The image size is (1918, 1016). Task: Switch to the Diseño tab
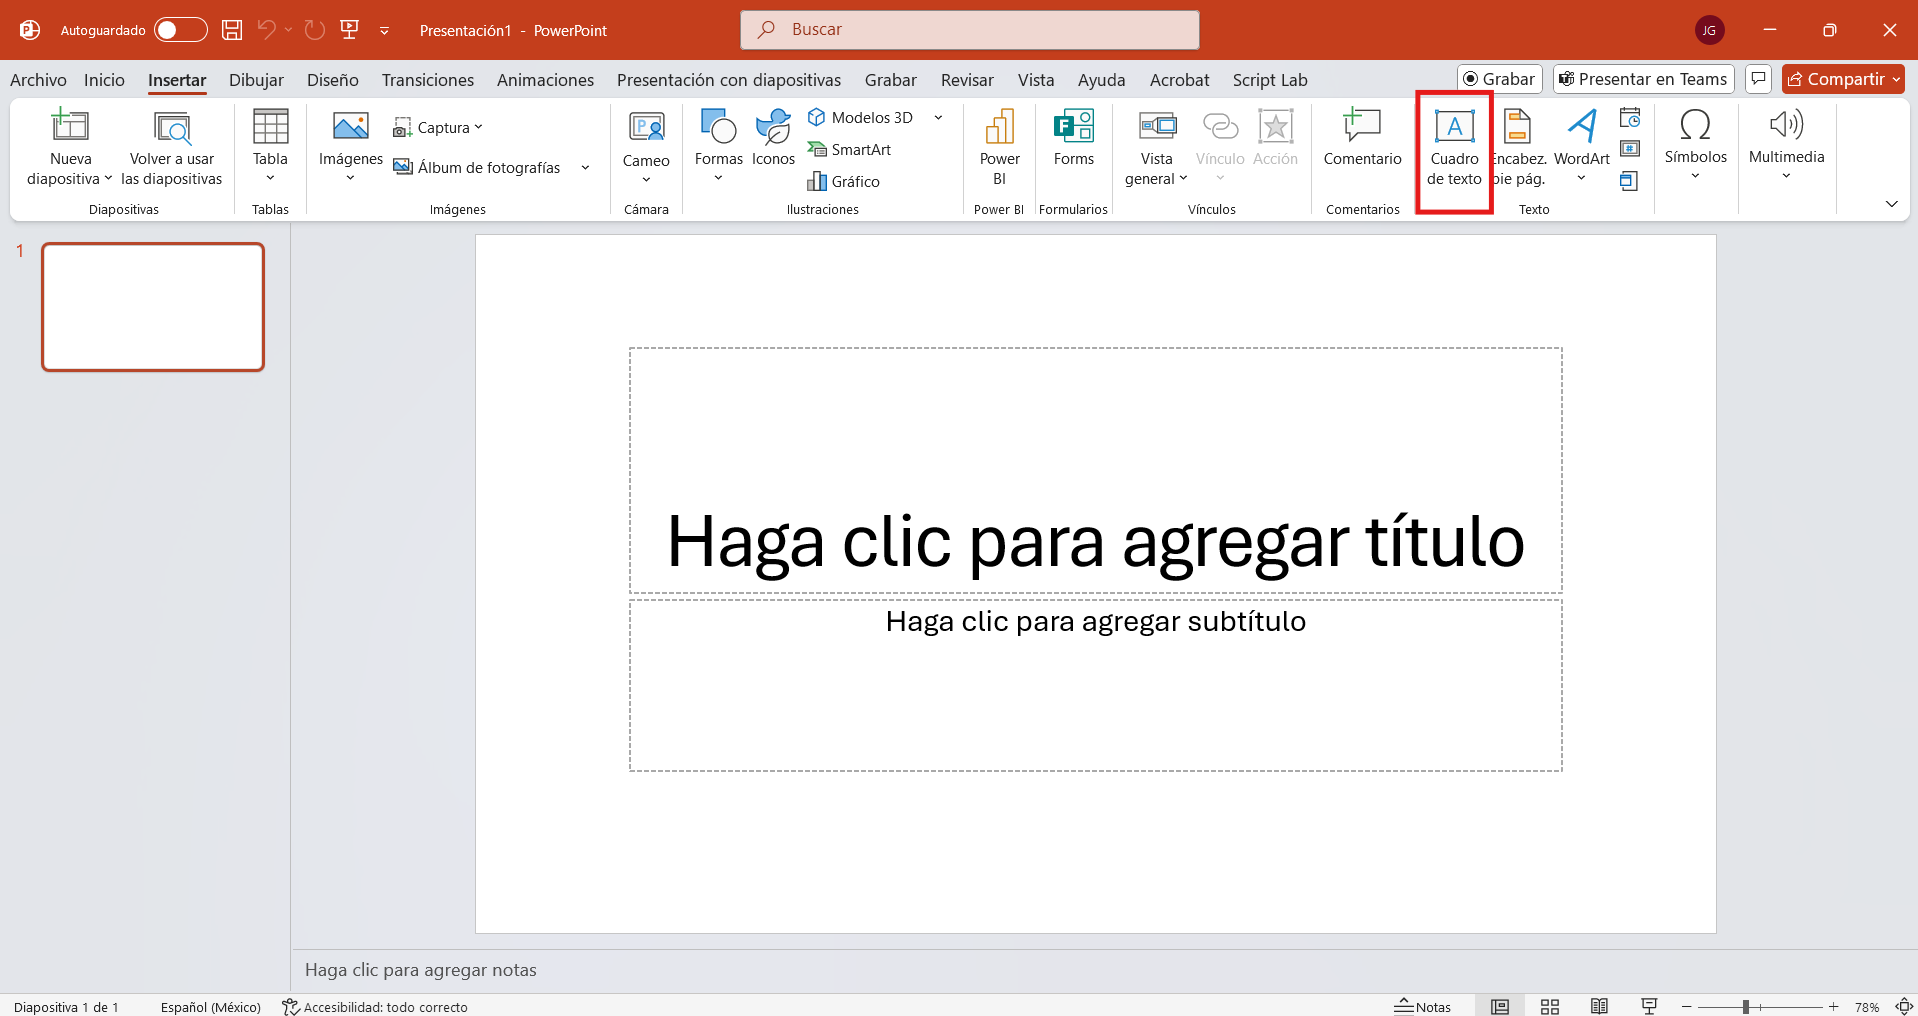pos(332,80)
